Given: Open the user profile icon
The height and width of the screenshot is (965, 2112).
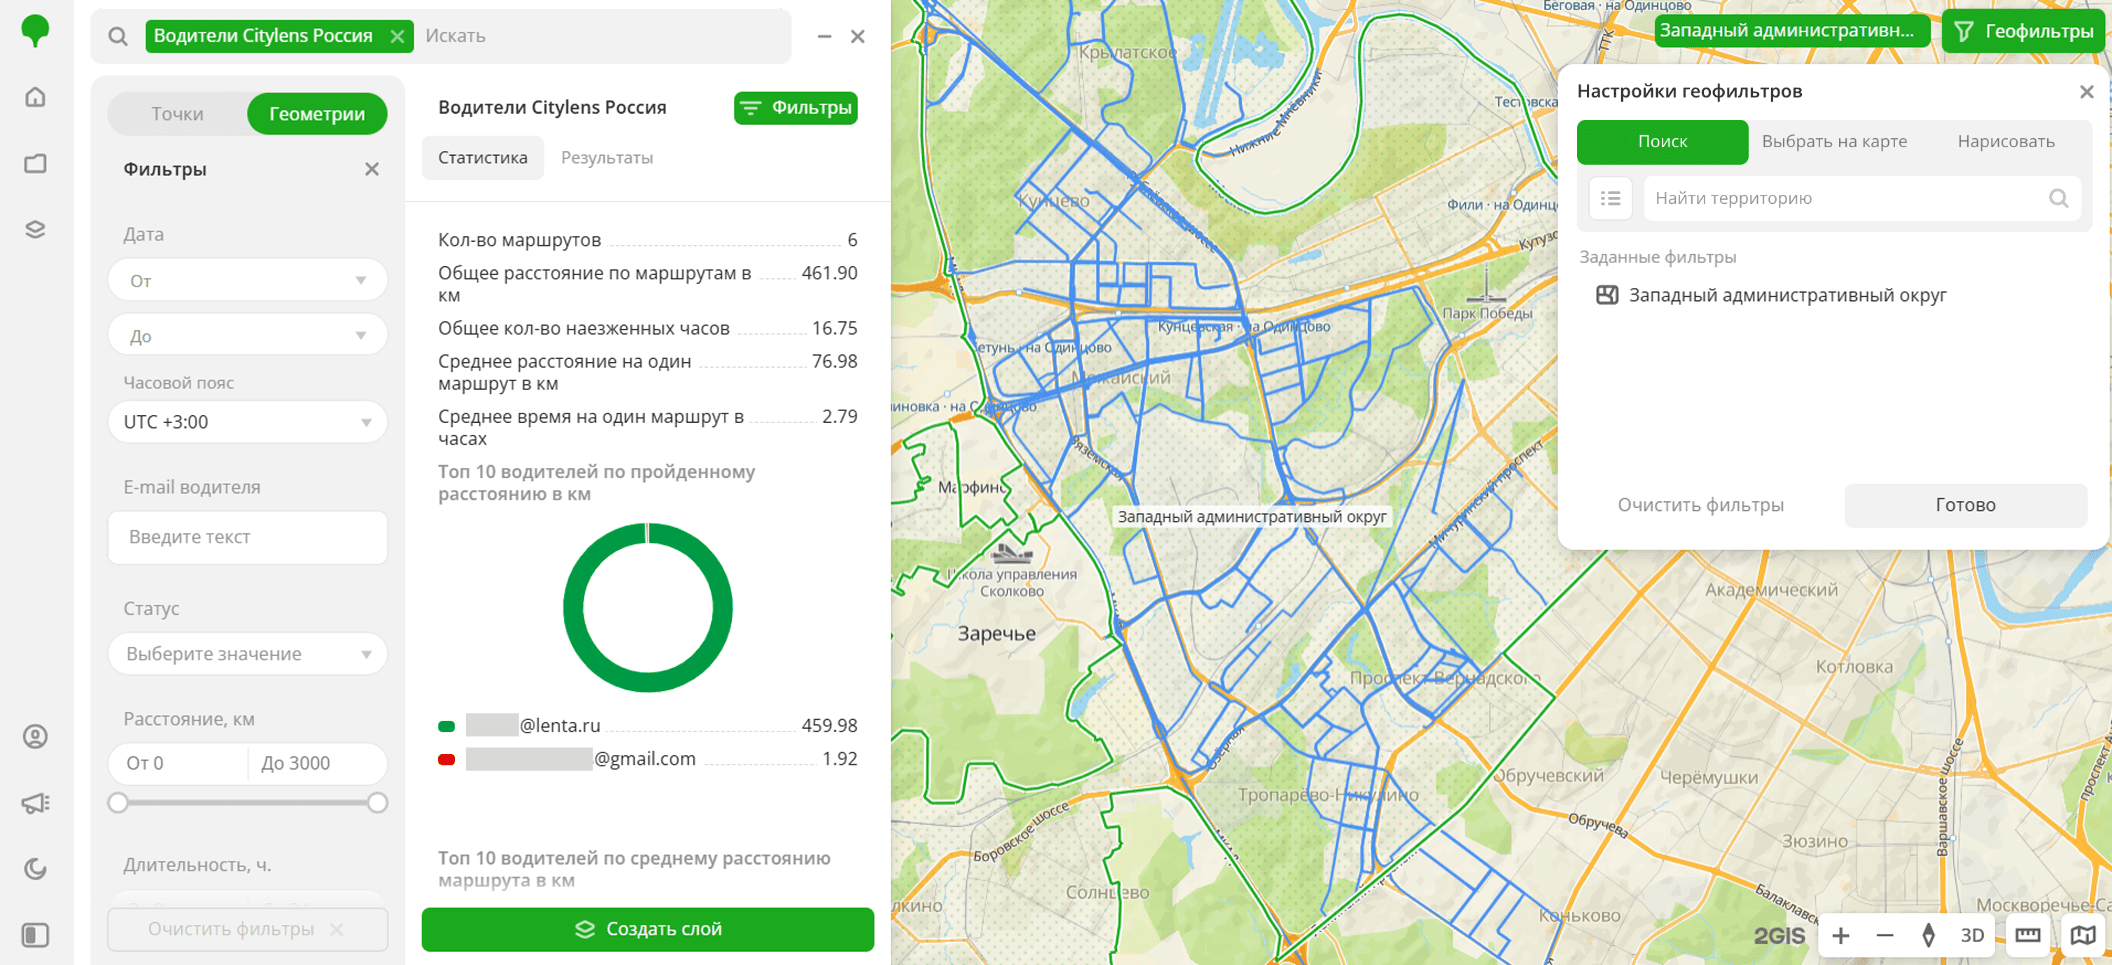Looking at the screenshot, I should coord(36,737).
